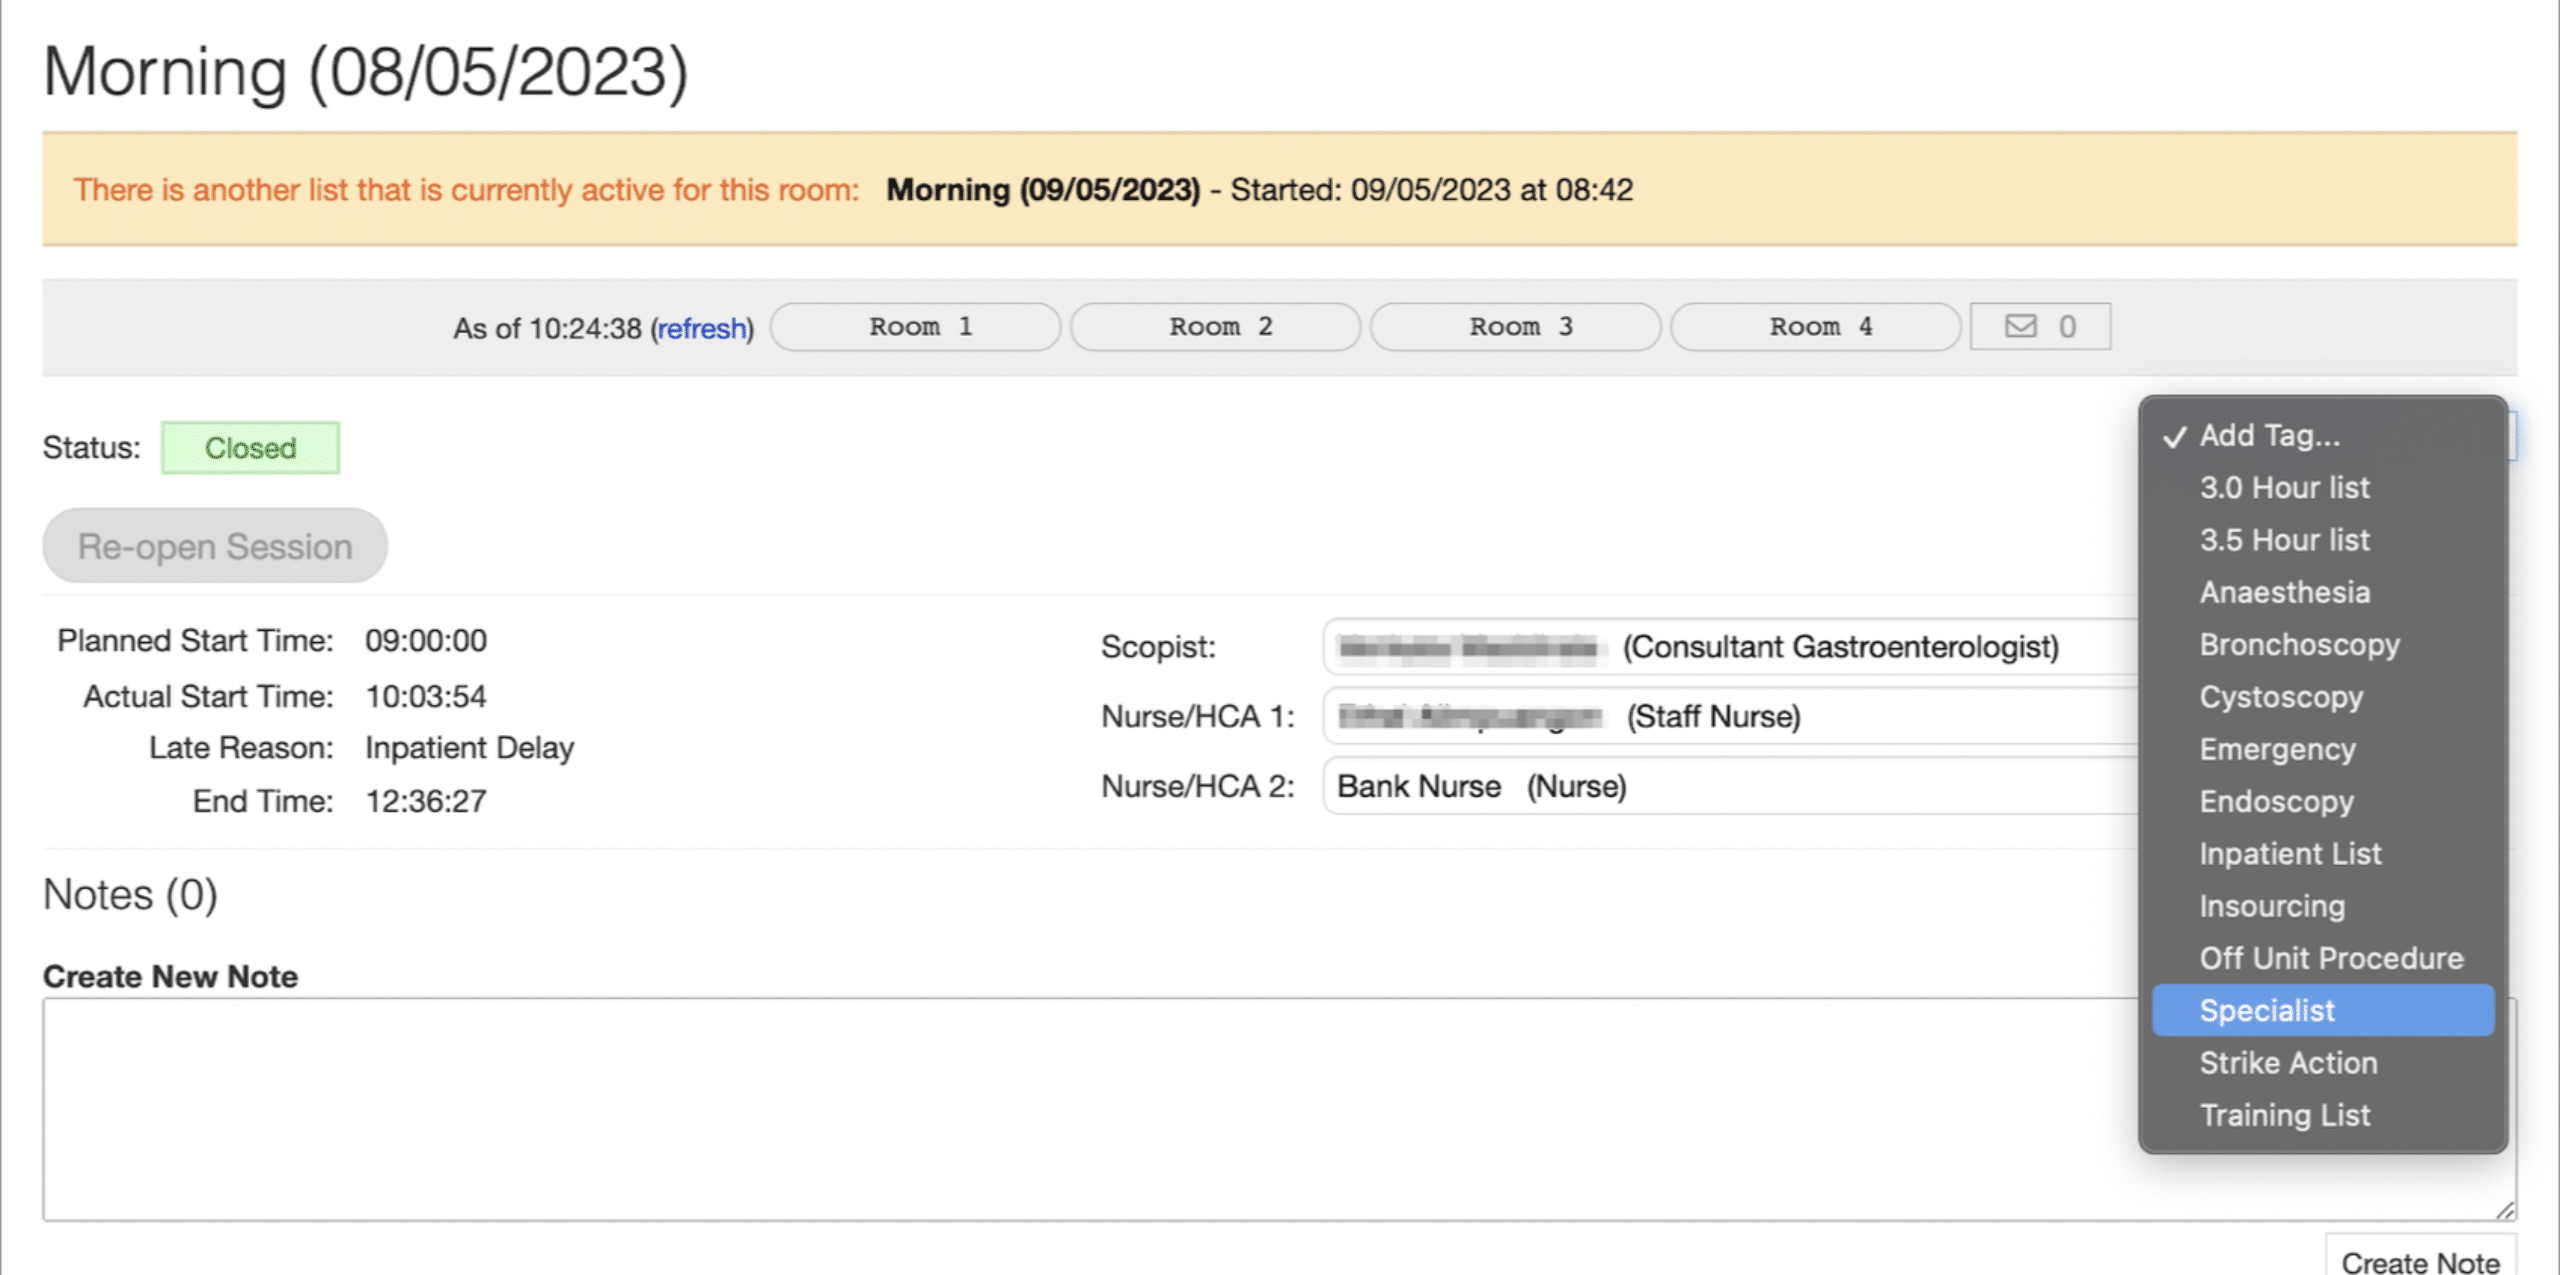The width and height of the screenshot is (2560, 1275).
Task: Click the Re-open Session button
Action: tap(214, 545)
